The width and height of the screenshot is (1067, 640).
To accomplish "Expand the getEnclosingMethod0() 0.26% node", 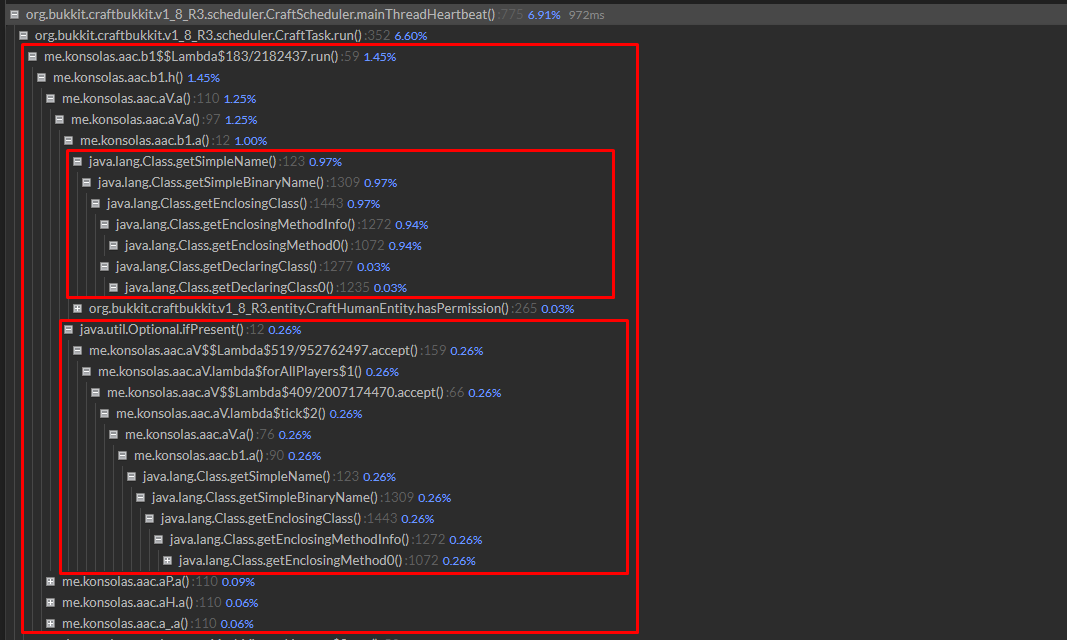I will point(167,561).
